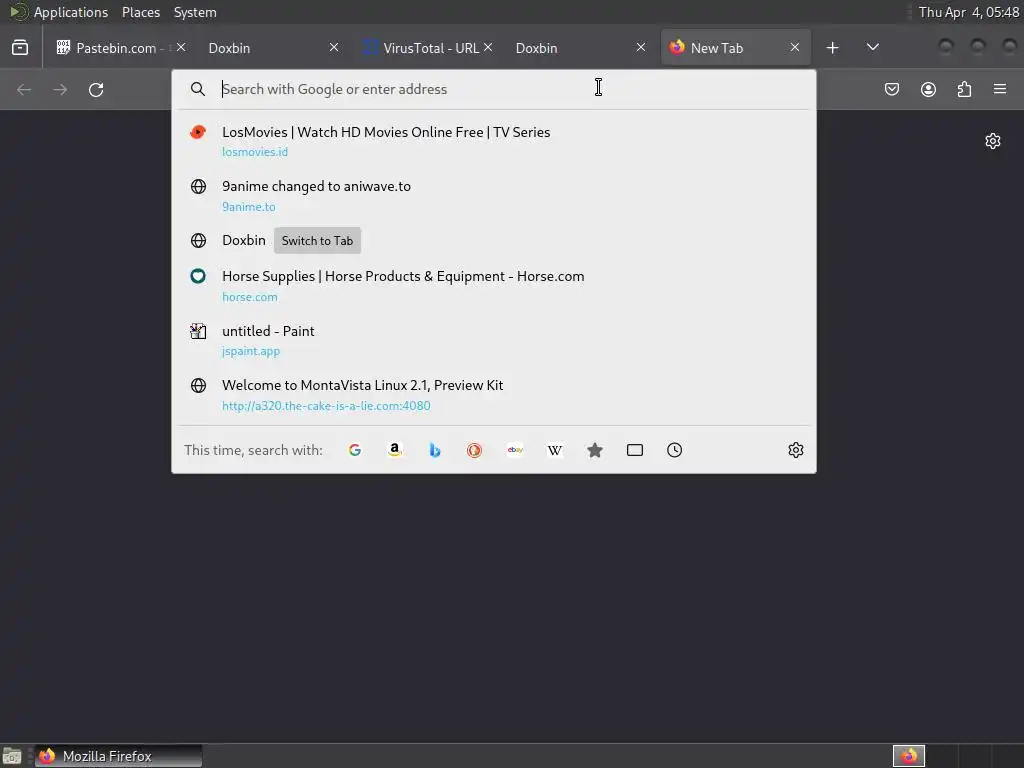1024x768 pixels.
Task: Open the Pocket save icon
Action: 891,89
